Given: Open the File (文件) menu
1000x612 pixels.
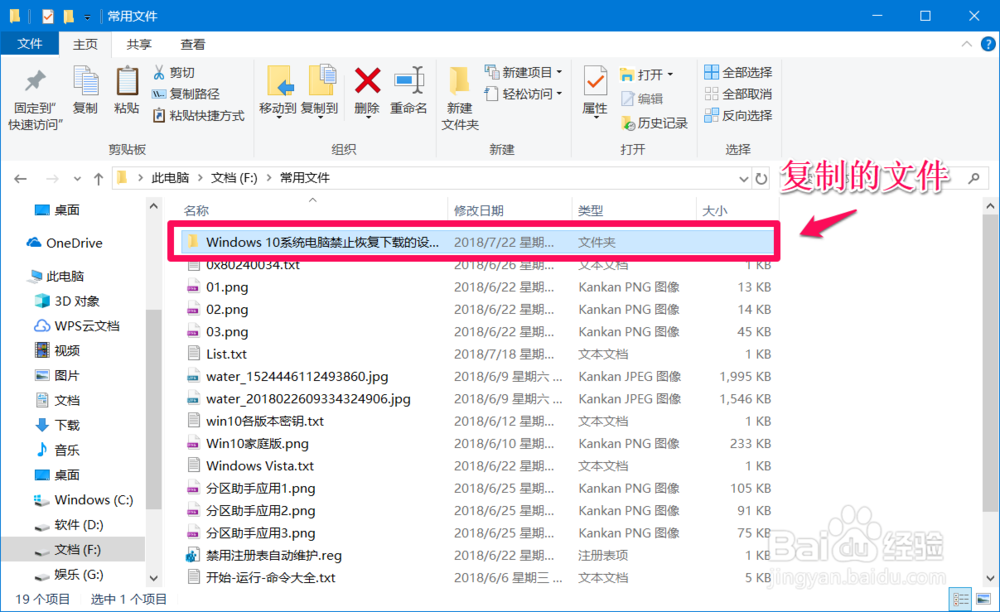Looking at the screenshot, I should (30, 43).
